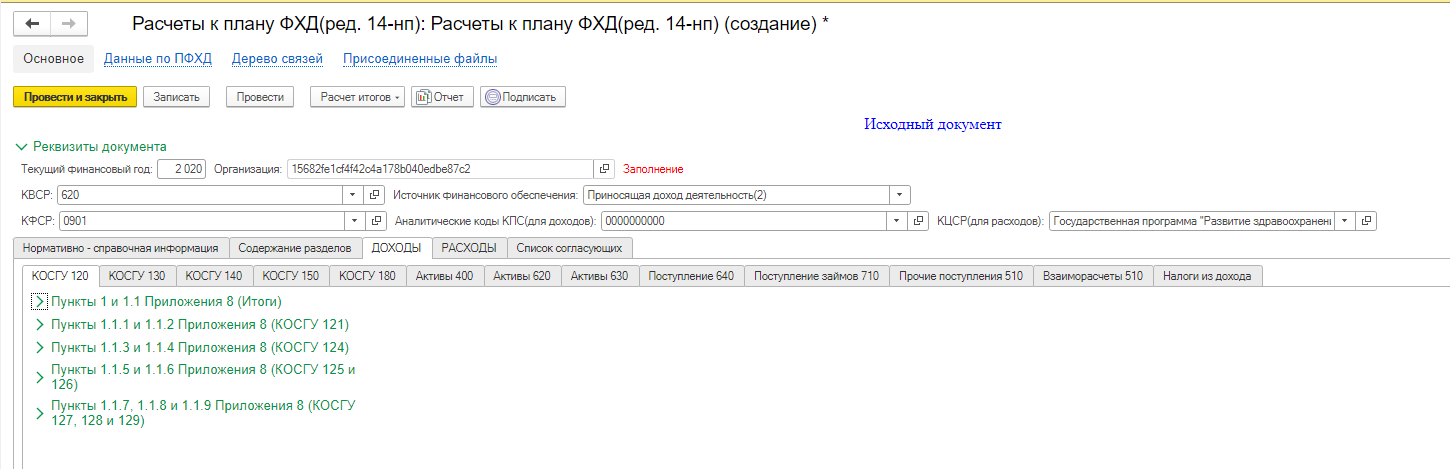Sign the document with Подписать button
This screenshot has width=1450, height=469.
tap(523, 97)
